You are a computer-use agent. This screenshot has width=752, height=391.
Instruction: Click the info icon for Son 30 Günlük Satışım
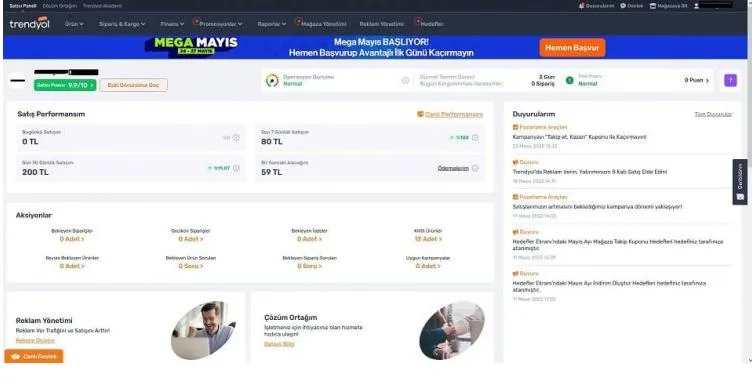236,168
